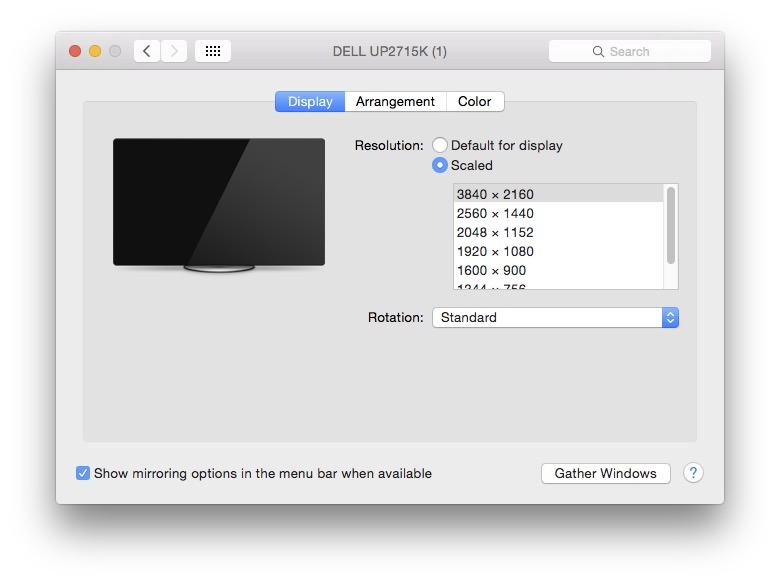The image size is (780, 584).
Task: Click the magnifier icon in Search field
Action: (598, 52)
